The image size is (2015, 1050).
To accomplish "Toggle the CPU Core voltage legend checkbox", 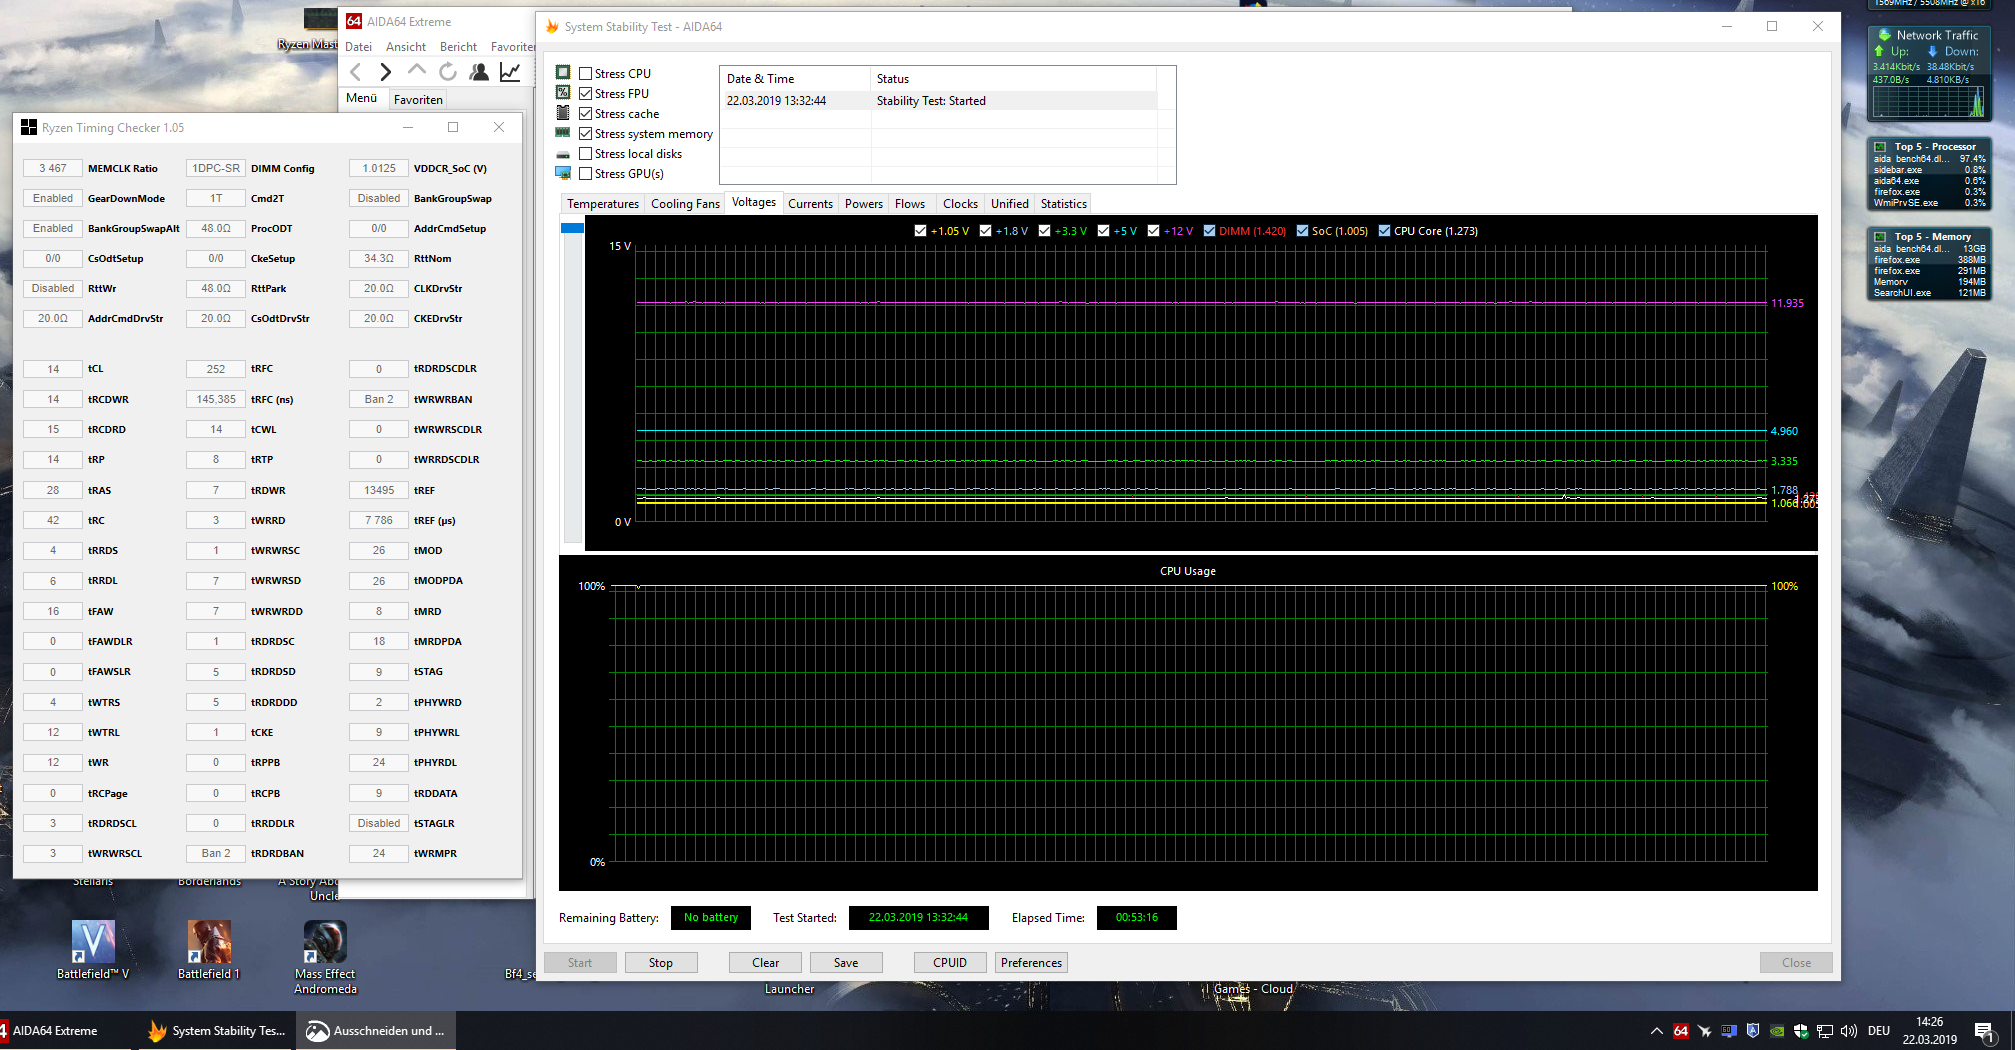I will [1384, 231].
